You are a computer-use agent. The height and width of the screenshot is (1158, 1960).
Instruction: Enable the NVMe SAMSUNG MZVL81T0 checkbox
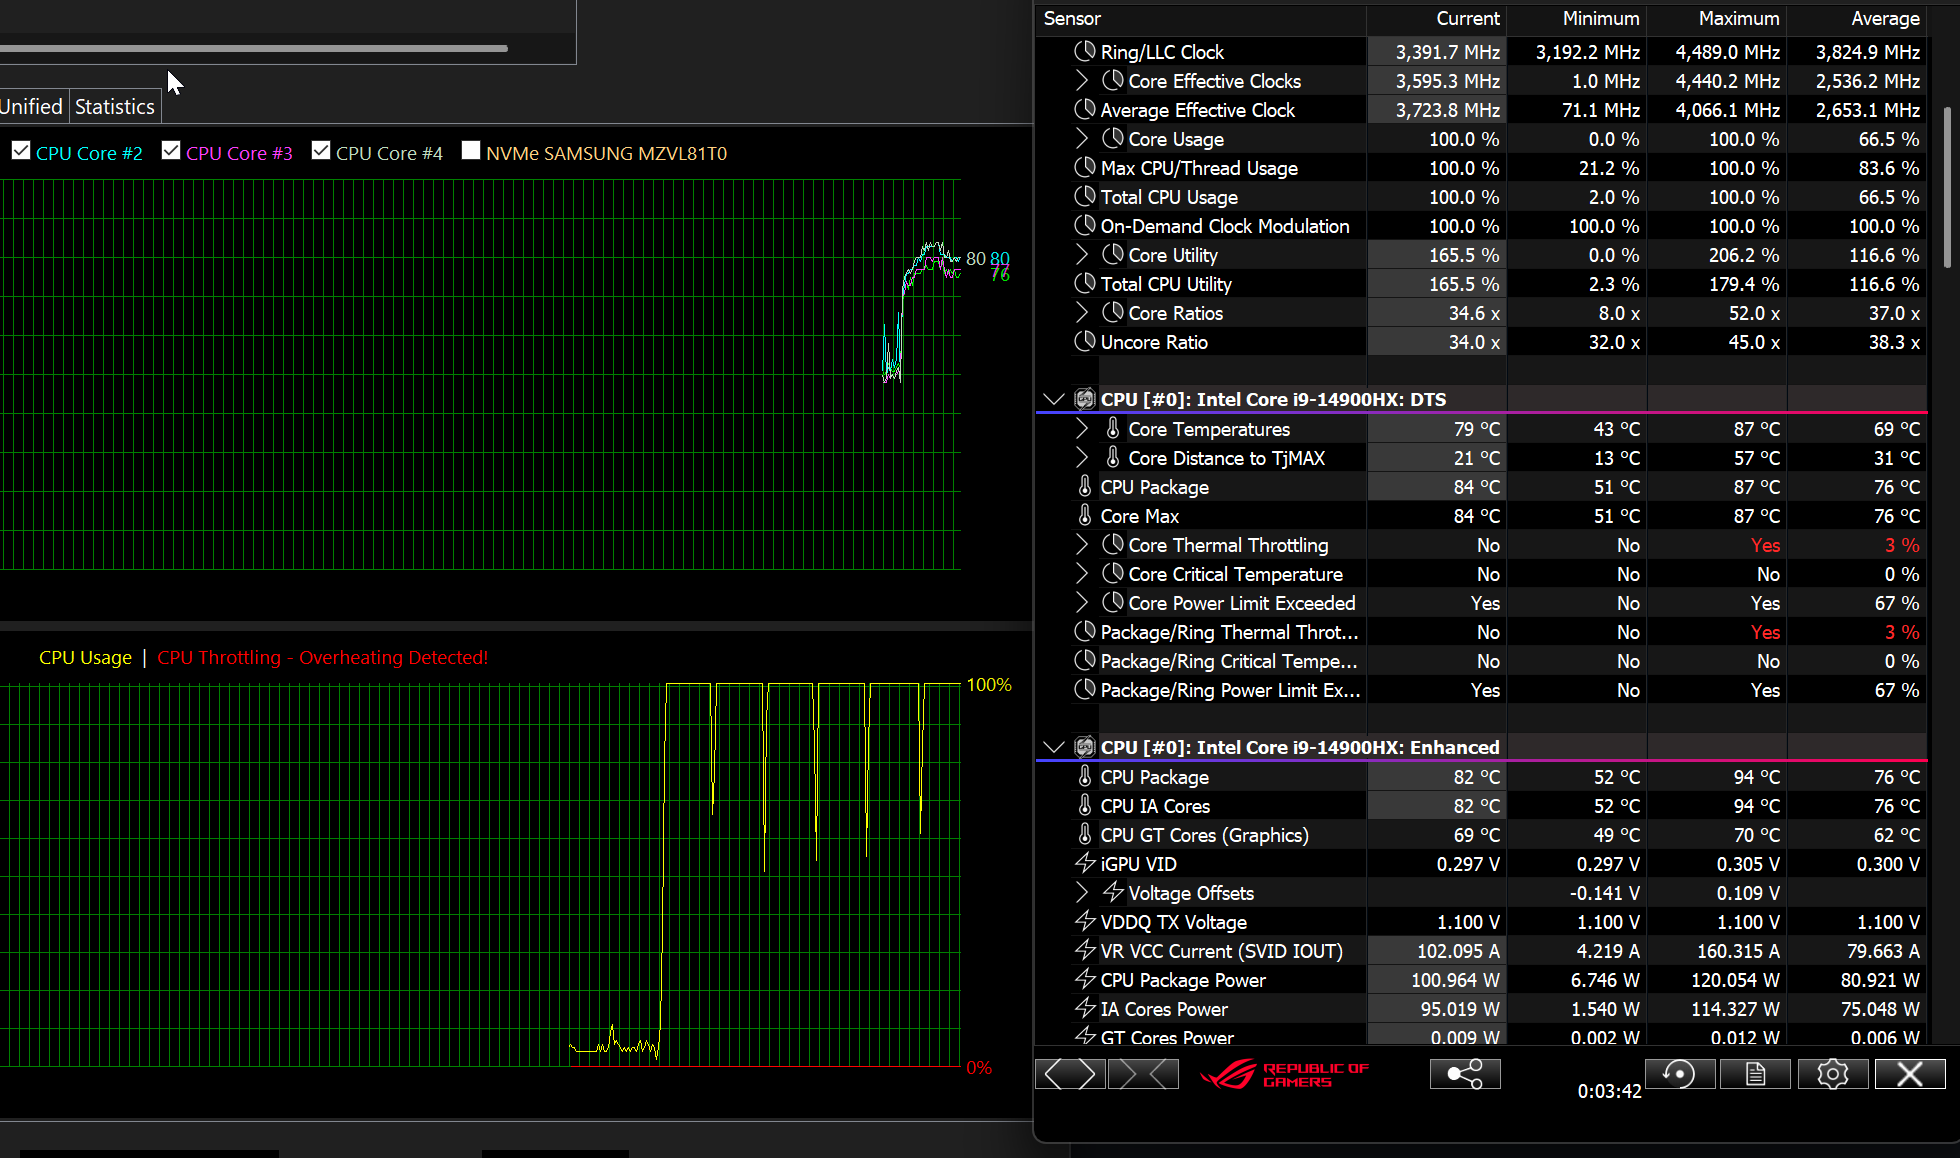click(x=471, y=150)
